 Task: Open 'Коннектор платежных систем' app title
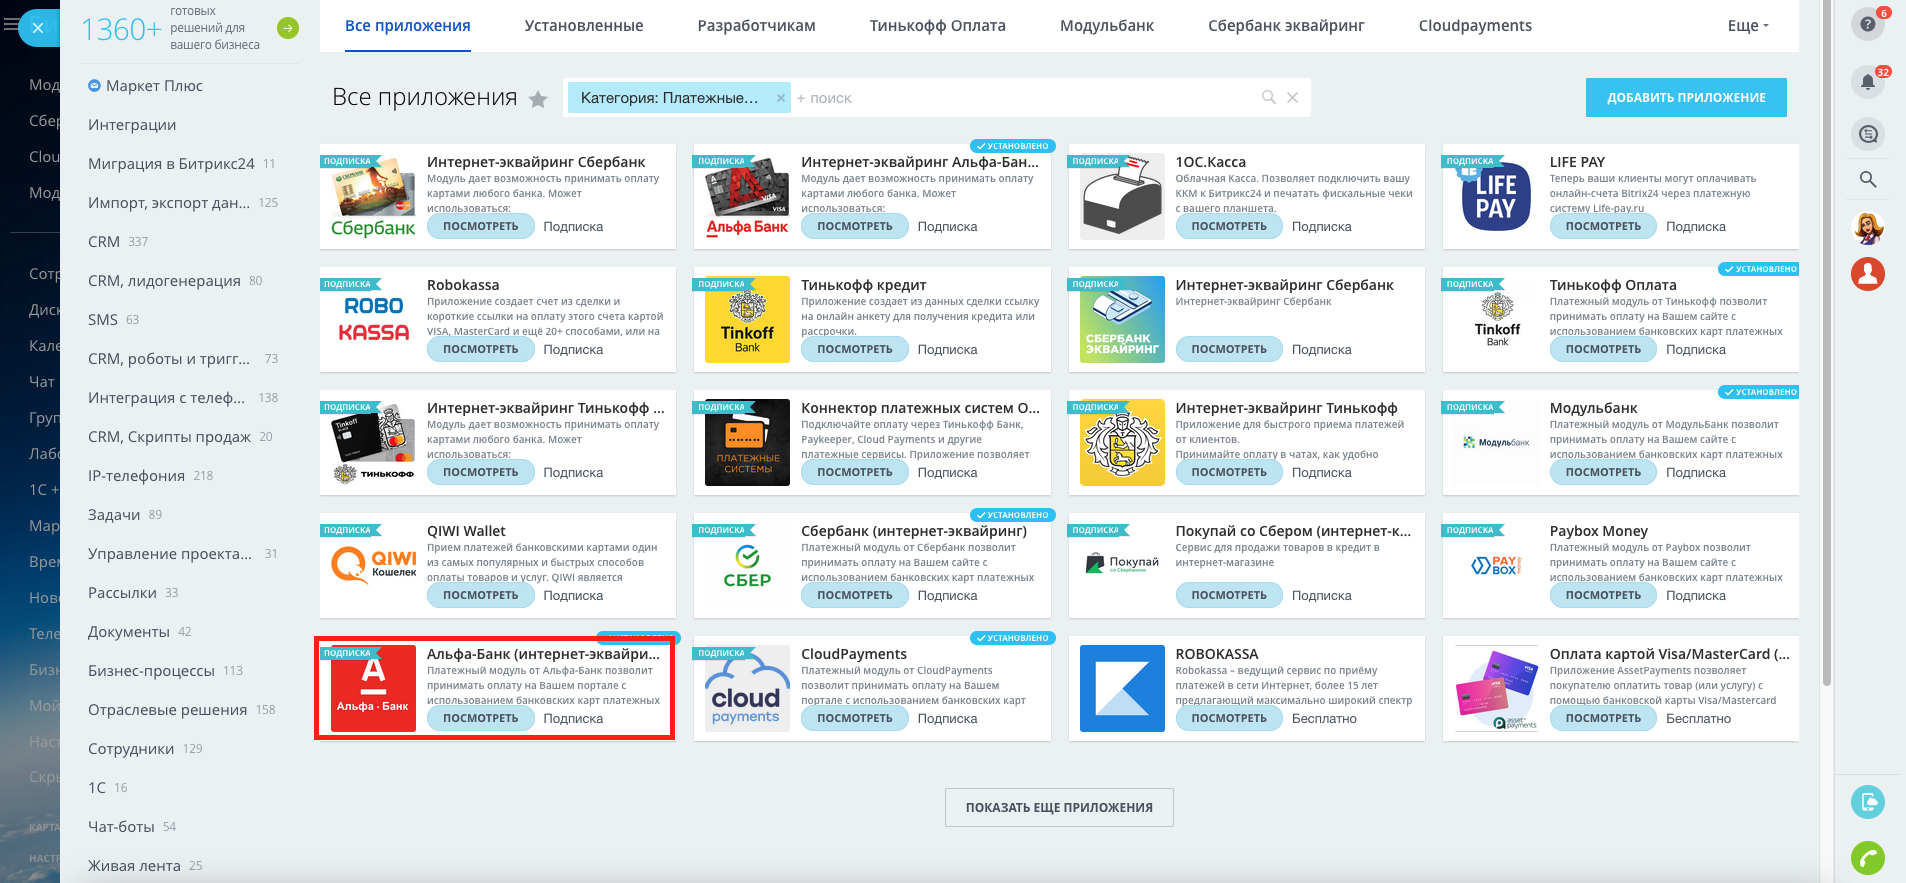pyautogui.click(x=920, y=408)
